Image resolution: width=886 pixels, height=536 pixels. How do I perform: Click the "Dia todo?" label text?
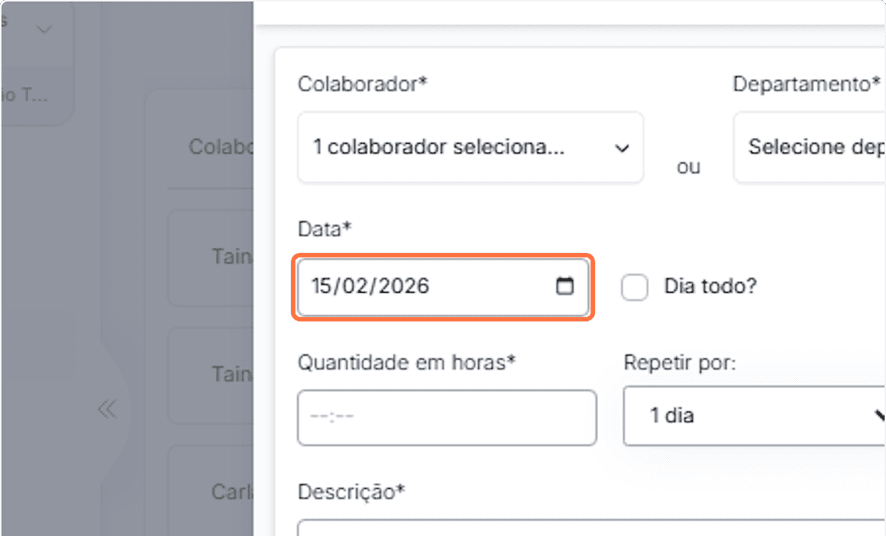click(710, 286)
